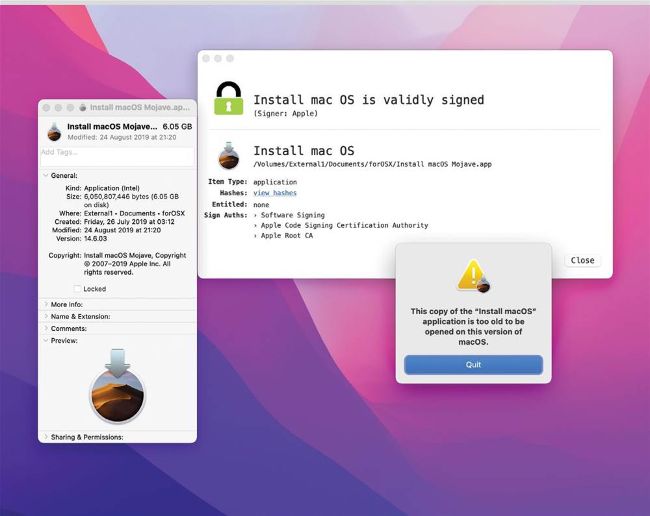The image size is (650, 516).
Task: Collapse the Preview section
Action: tap(45, 340)
